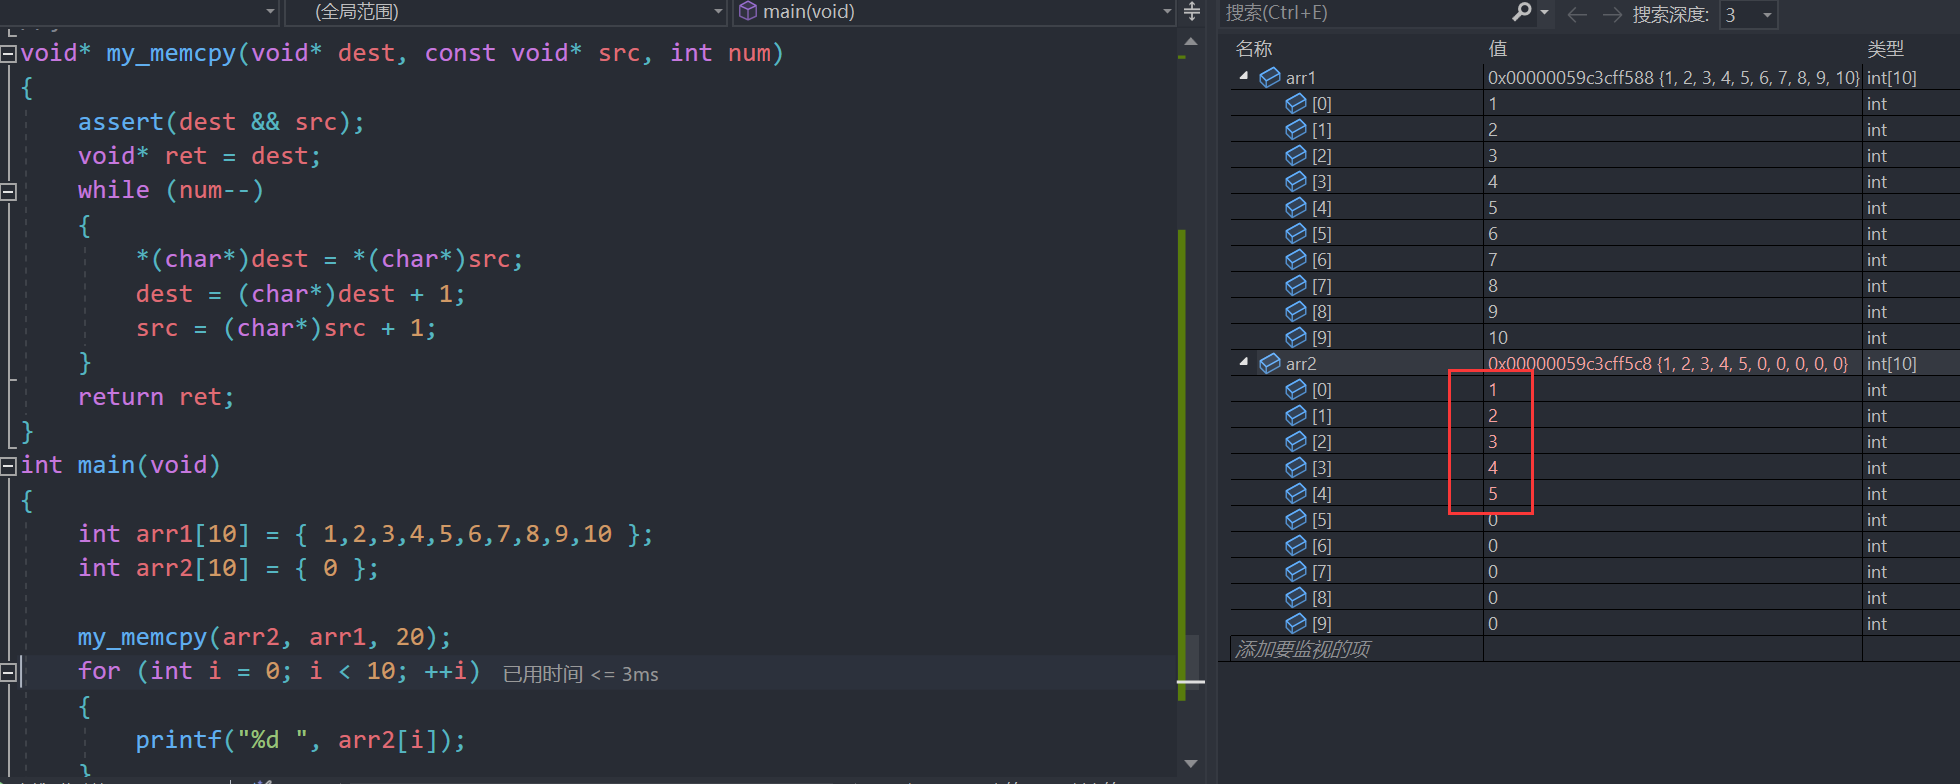Click editor scrollbar up arrow
This screenshot has width=1960, height=784.
pos(1190,42)
